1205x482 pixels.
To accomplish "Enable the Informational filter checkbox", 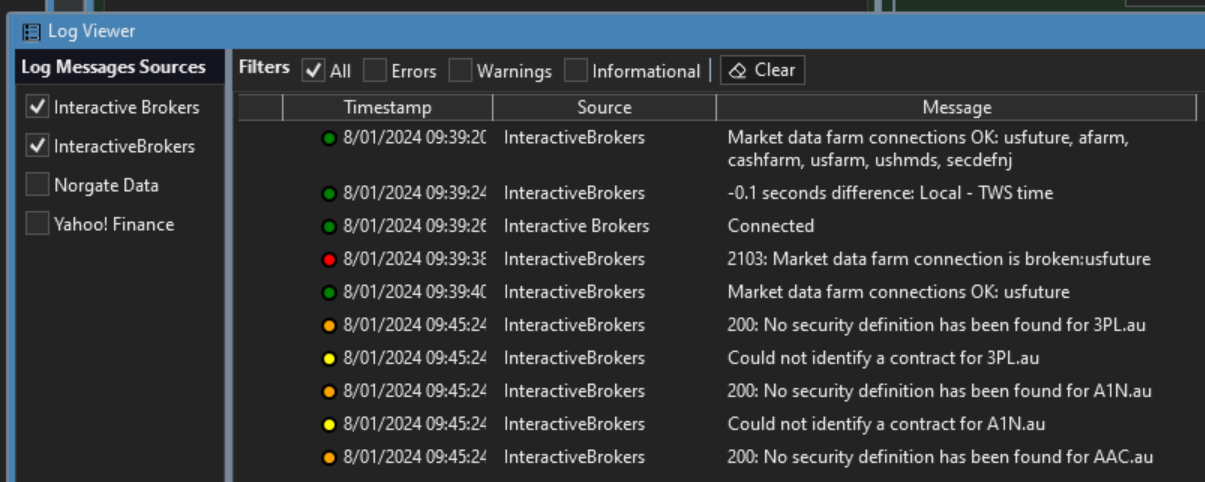I will 575,70.
